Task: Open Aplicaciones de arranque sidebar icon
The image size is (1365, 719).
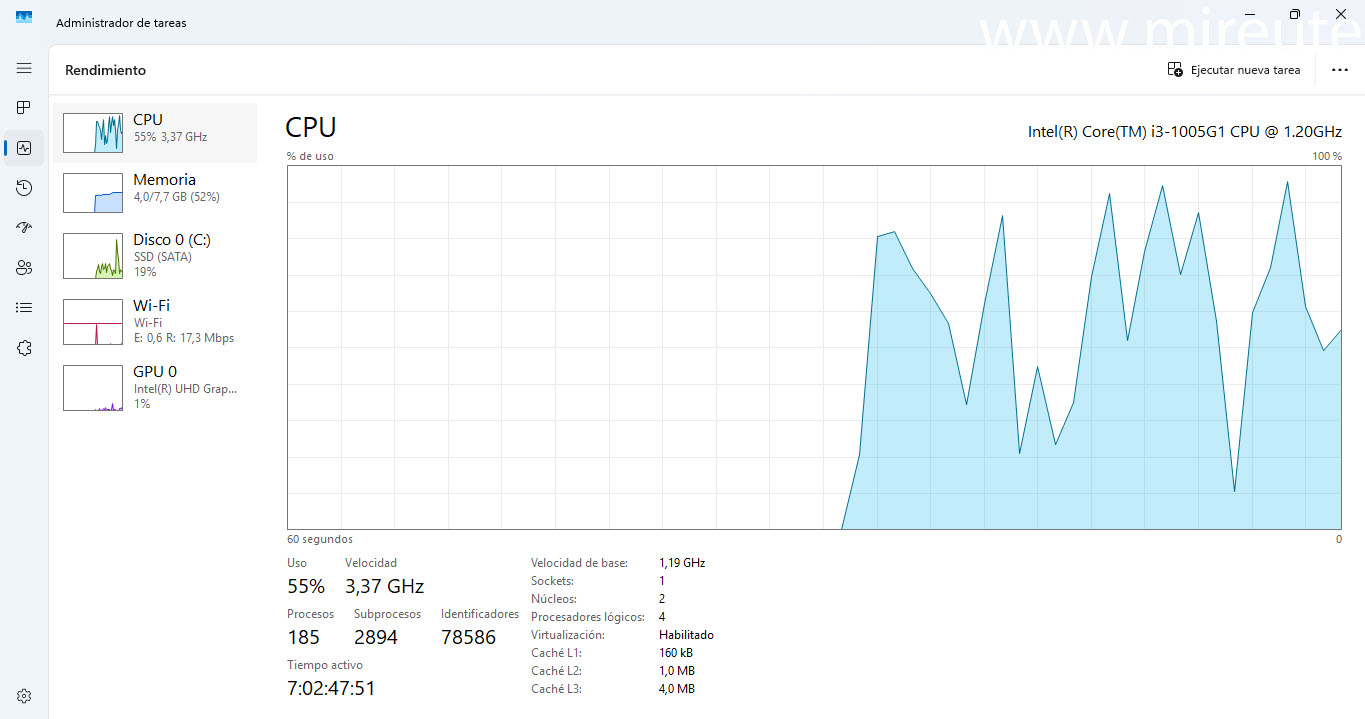Action: pyautogui.click(x=24, y=228)
